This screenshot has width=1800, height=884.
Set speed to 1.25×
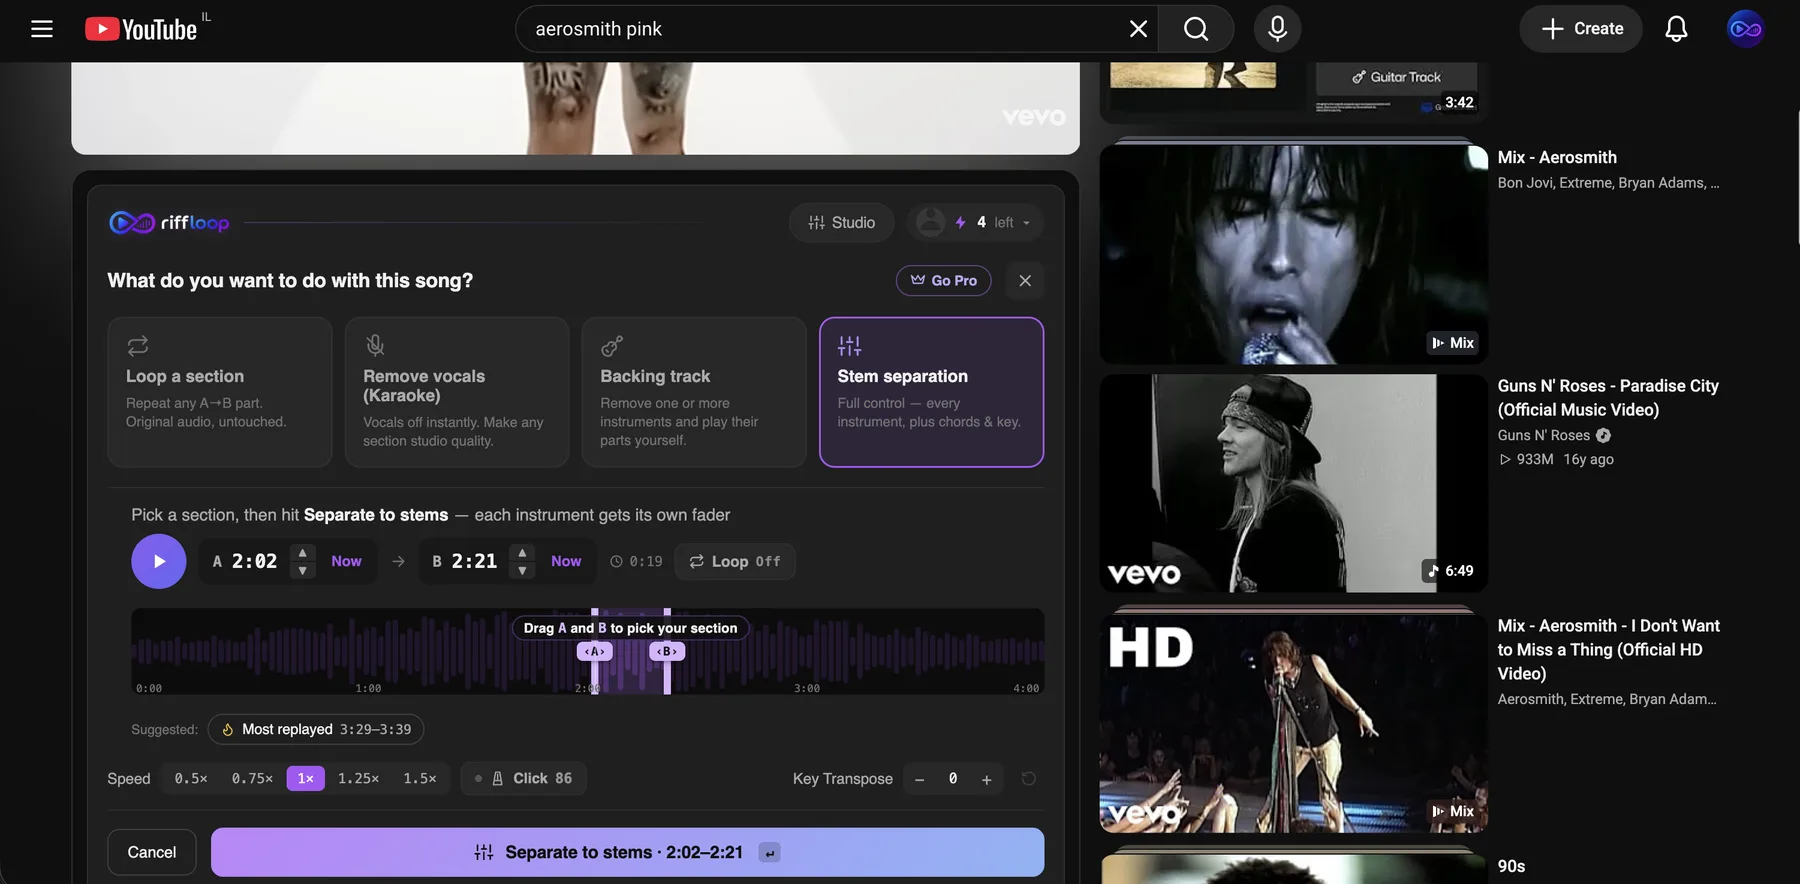point(358,778)
